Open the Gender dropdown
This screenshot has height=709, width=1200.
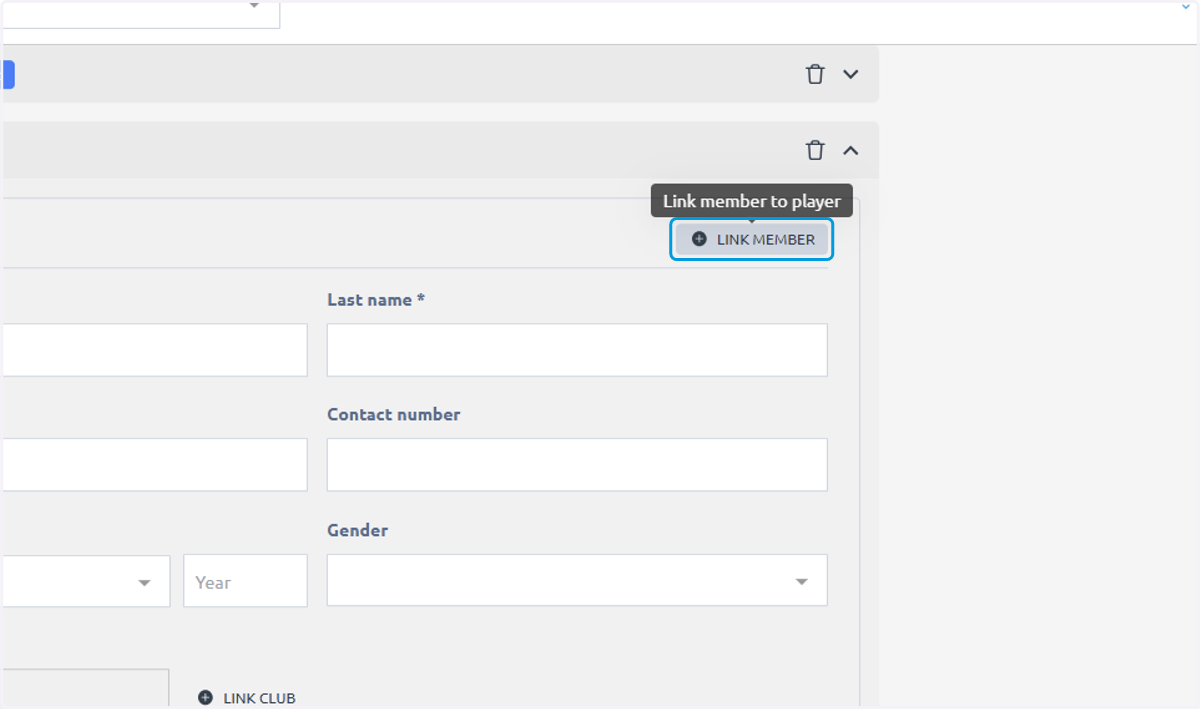pos(577,580)
